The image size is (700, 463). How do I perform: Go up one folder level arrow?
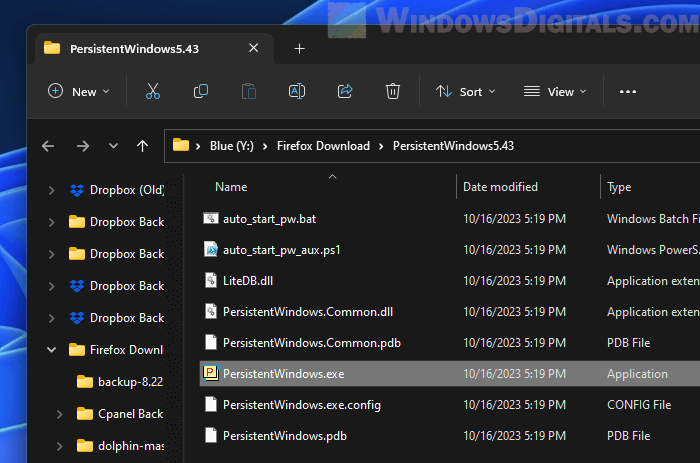pyautogui.click(x=142, y=146)
